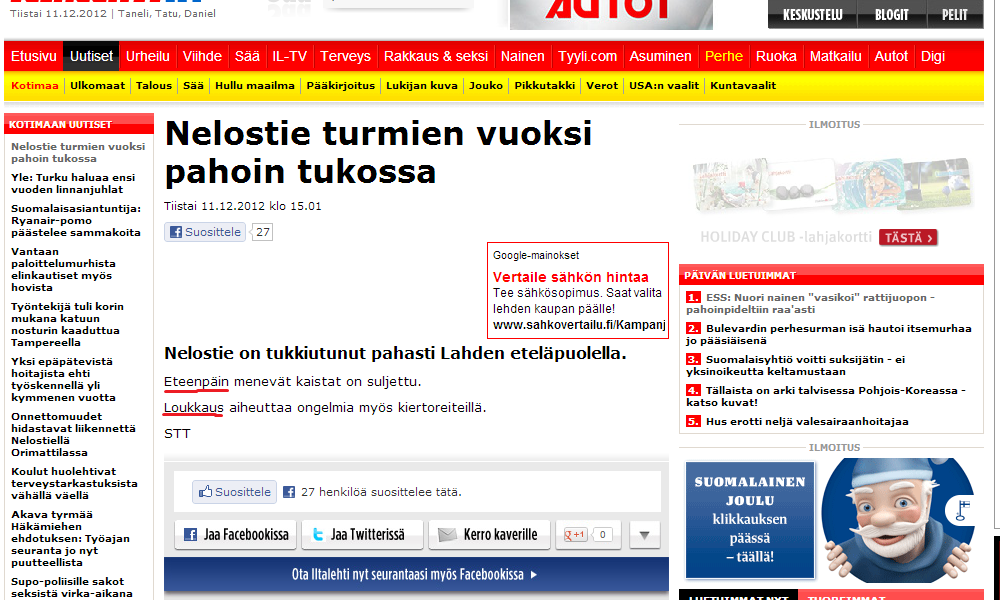1000x600 pixels.
Task: Share article via Jaa Facebookissa button
Action: coord(235,534)
